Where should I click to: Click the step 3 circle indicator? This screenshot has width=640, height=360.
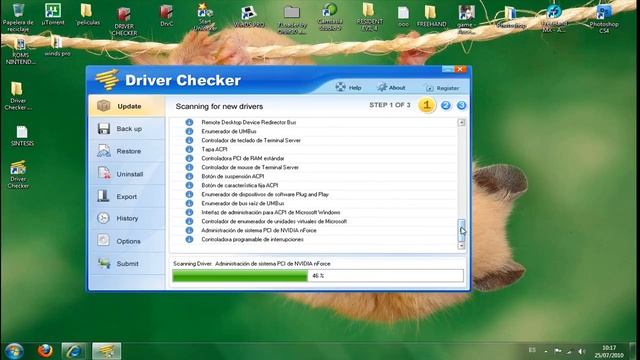(462, 105)
